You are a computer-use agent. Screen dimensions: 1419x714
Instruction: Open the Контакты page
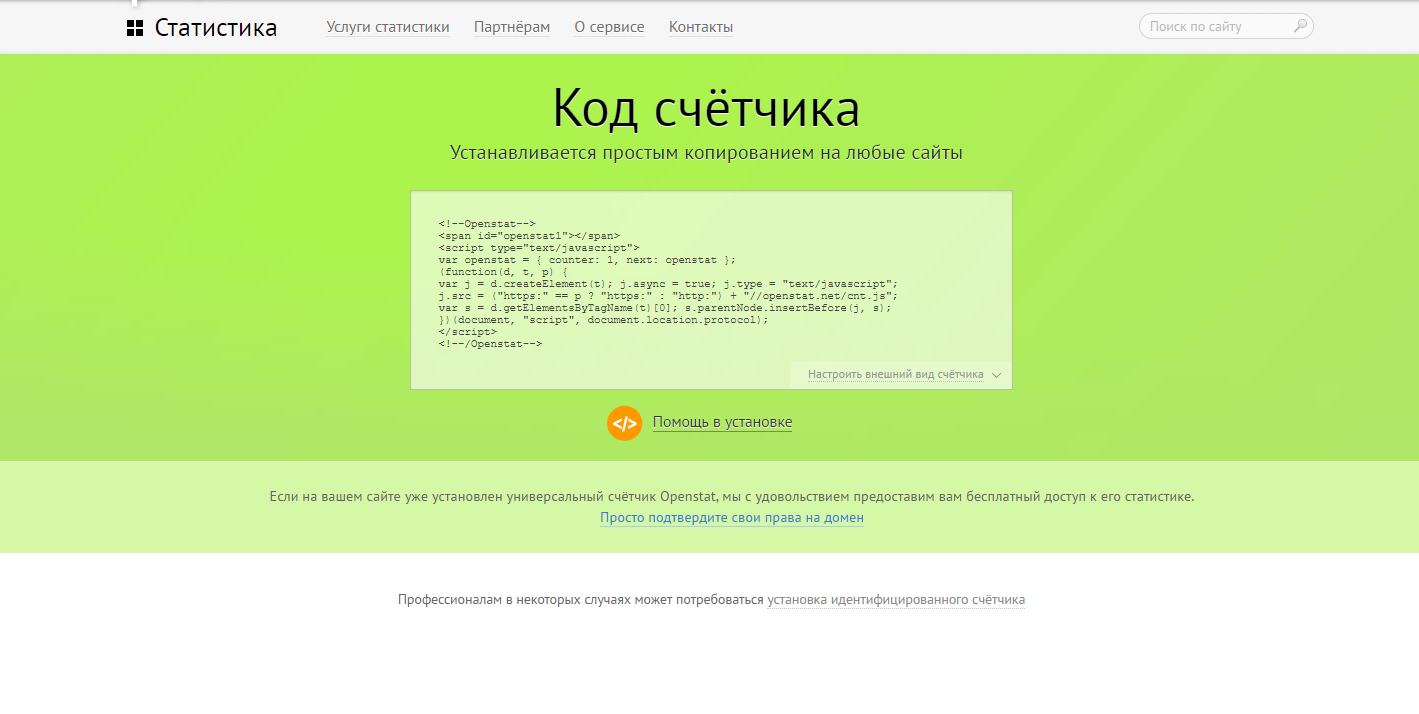point(700,27)
